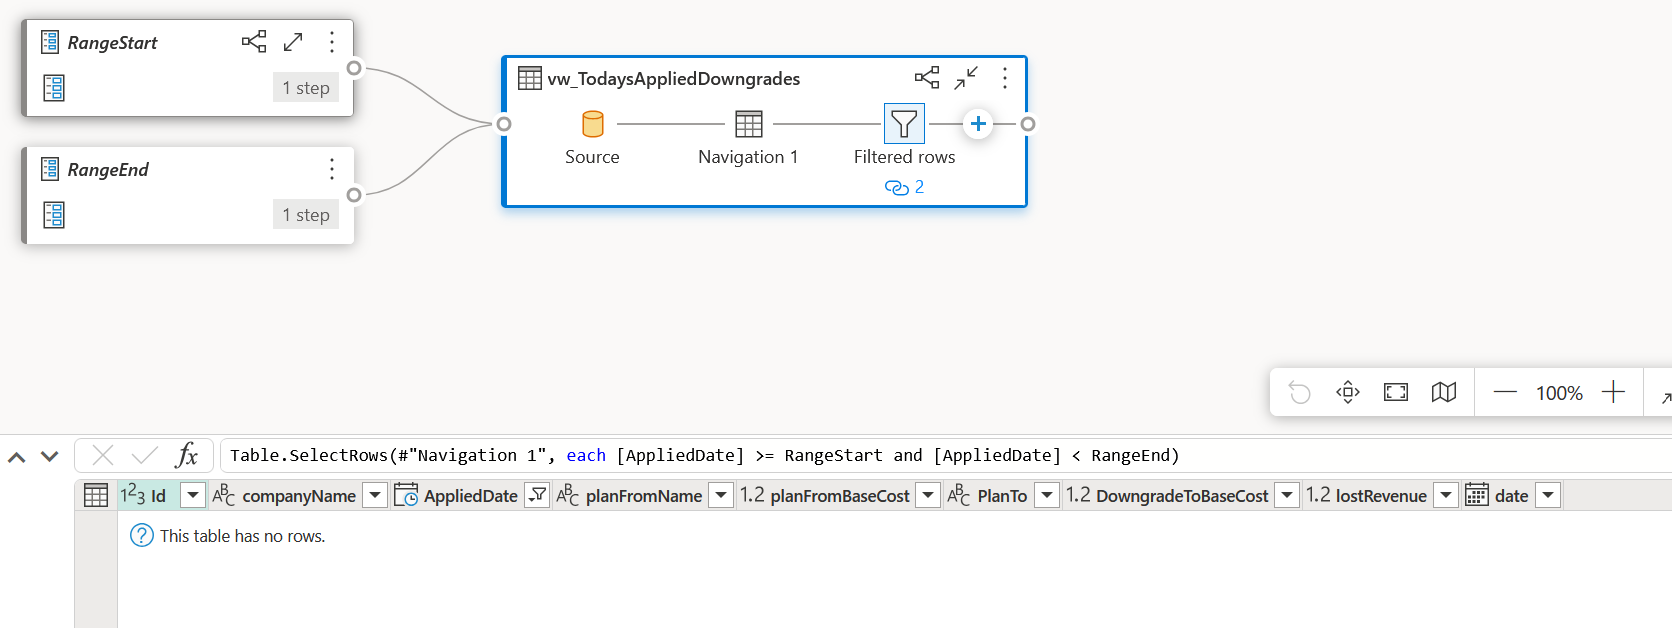1672x628 pixels.
Task: Change companyName column data type icon
Action: 224,495
